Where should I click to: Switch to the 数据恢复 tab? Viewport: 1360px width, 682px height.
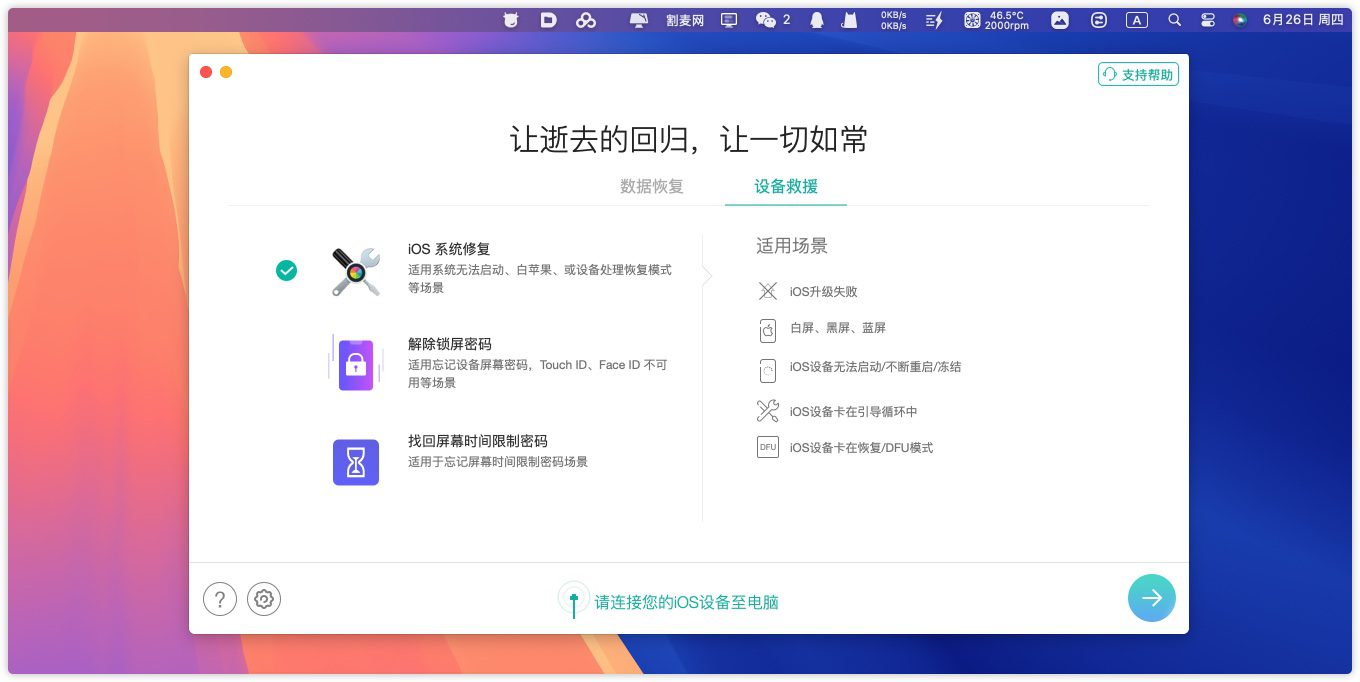pos(652,186)
